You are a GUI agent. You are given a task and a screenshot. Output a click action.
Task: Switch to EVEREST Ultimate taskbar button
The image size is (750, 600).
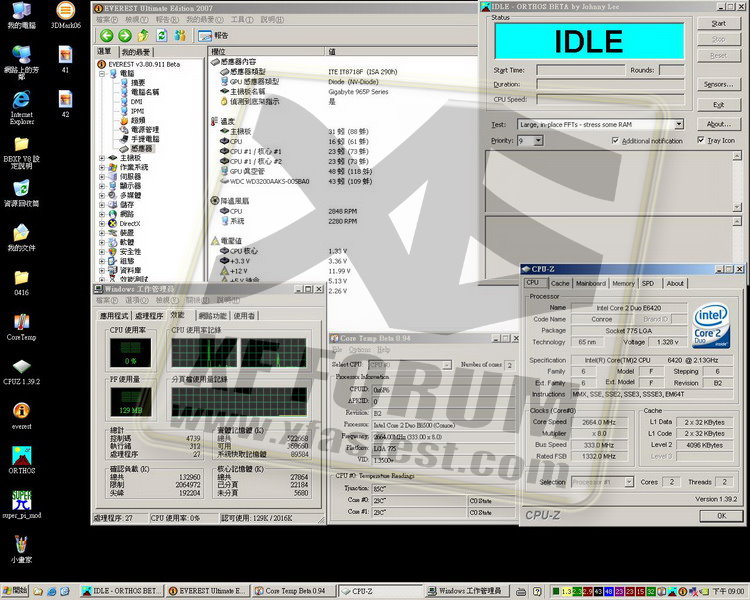[208, 591]
